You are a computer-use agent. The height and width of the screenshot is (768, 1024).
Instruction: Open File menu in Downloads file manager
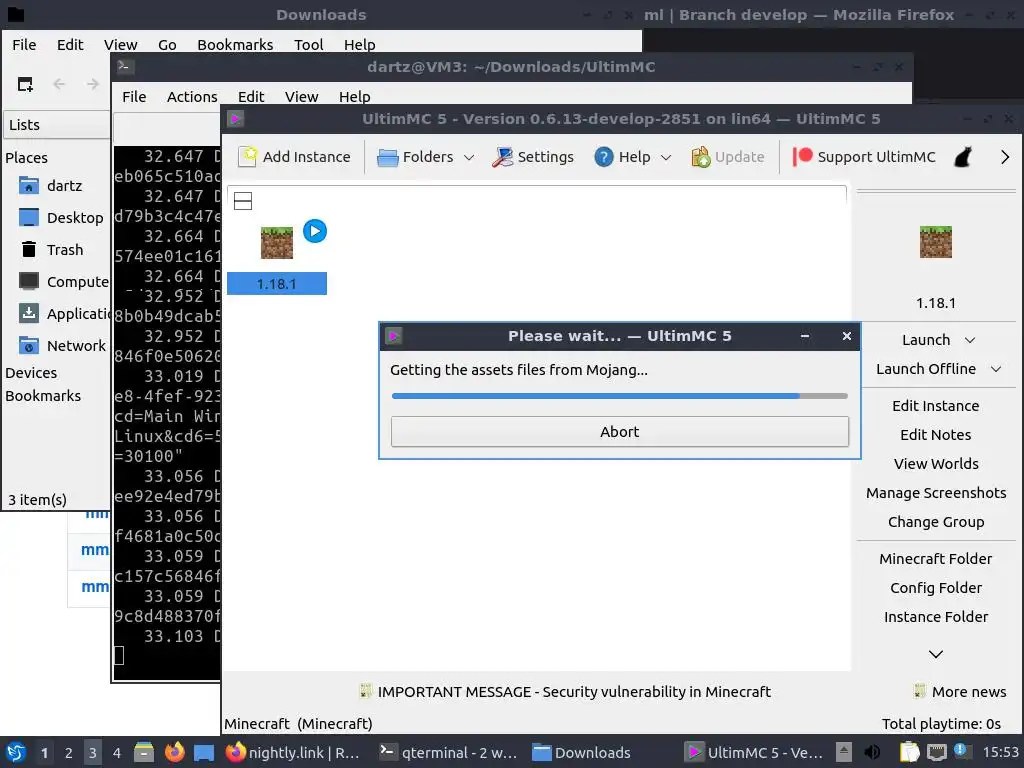point(24,44)
